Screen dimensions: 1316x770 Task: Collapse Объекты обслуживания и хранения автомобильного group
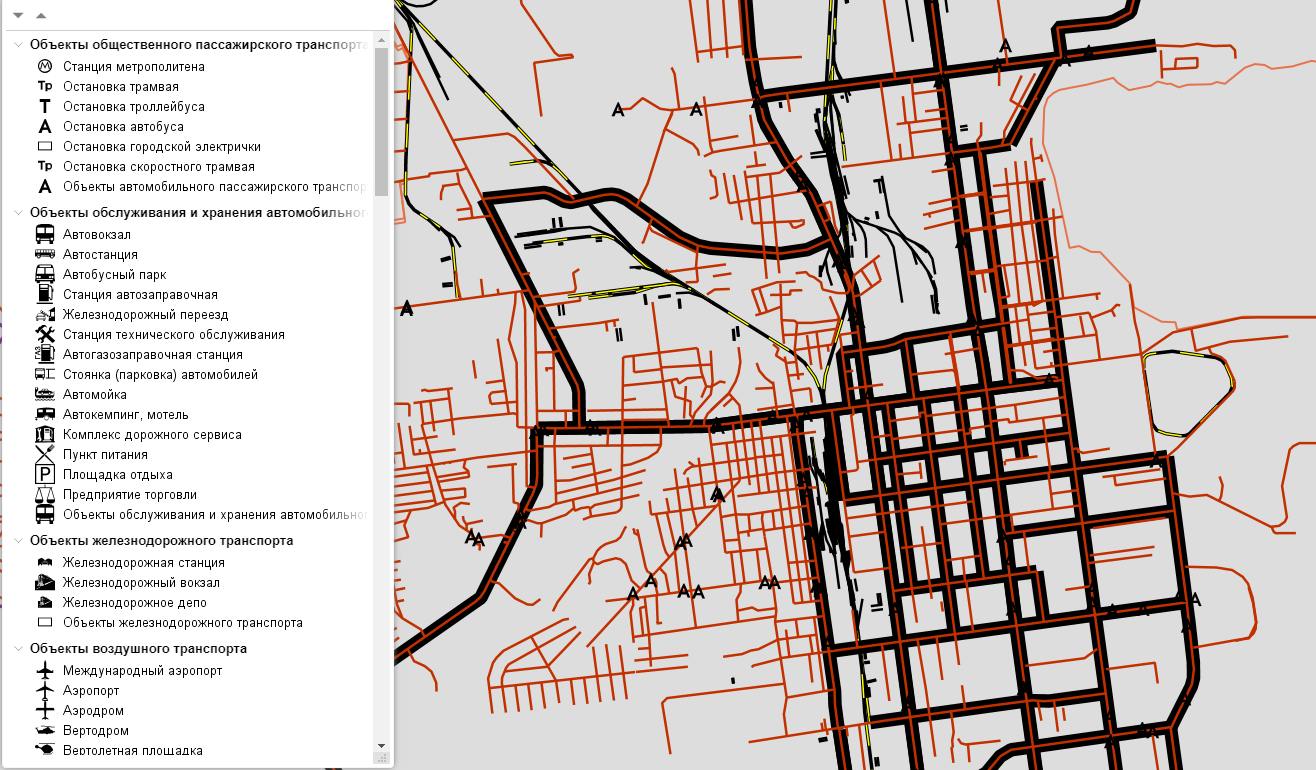coord(18,213)
